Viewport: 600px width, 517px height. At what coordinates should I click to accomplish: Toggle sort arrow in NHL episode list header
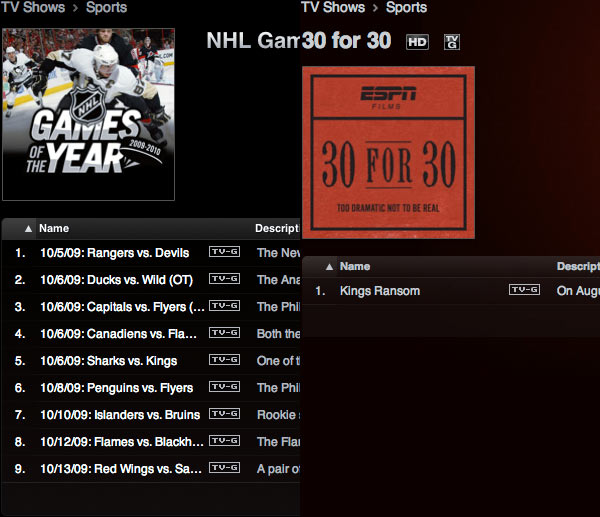pyautogui.click(x=28, y=229)
